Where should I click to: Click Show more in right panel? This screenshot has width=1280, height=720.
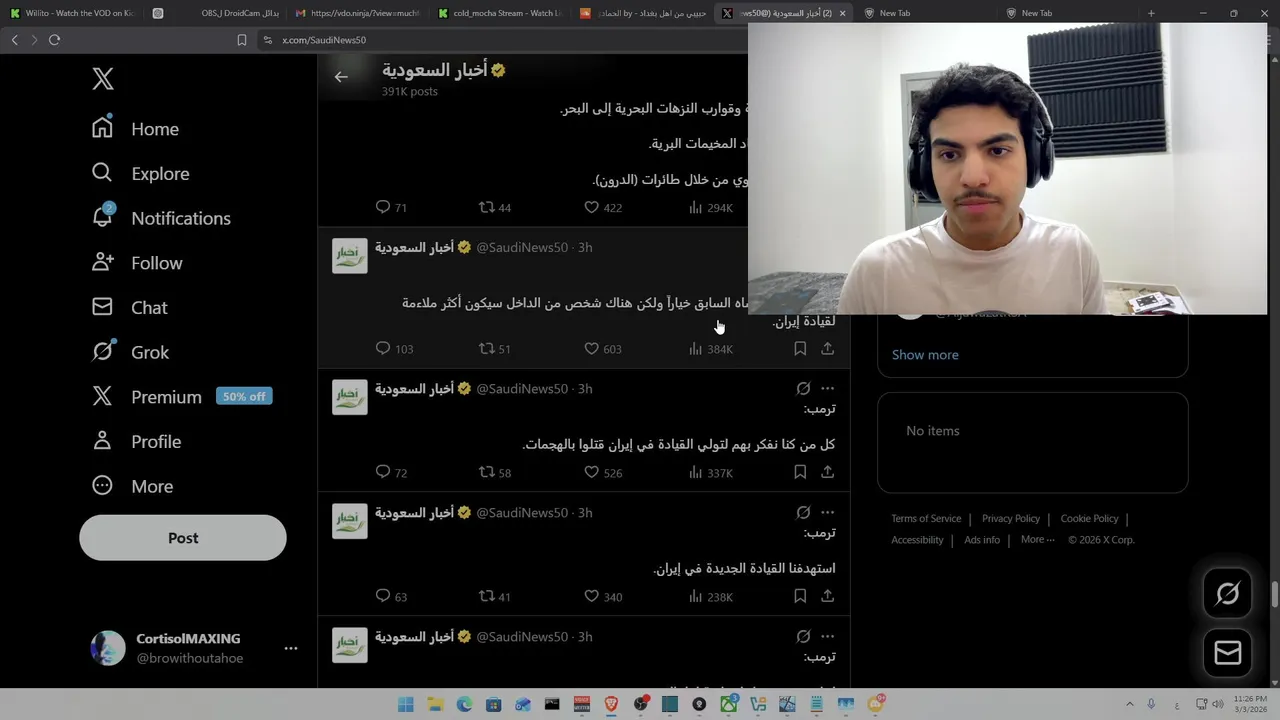(925, 355)
